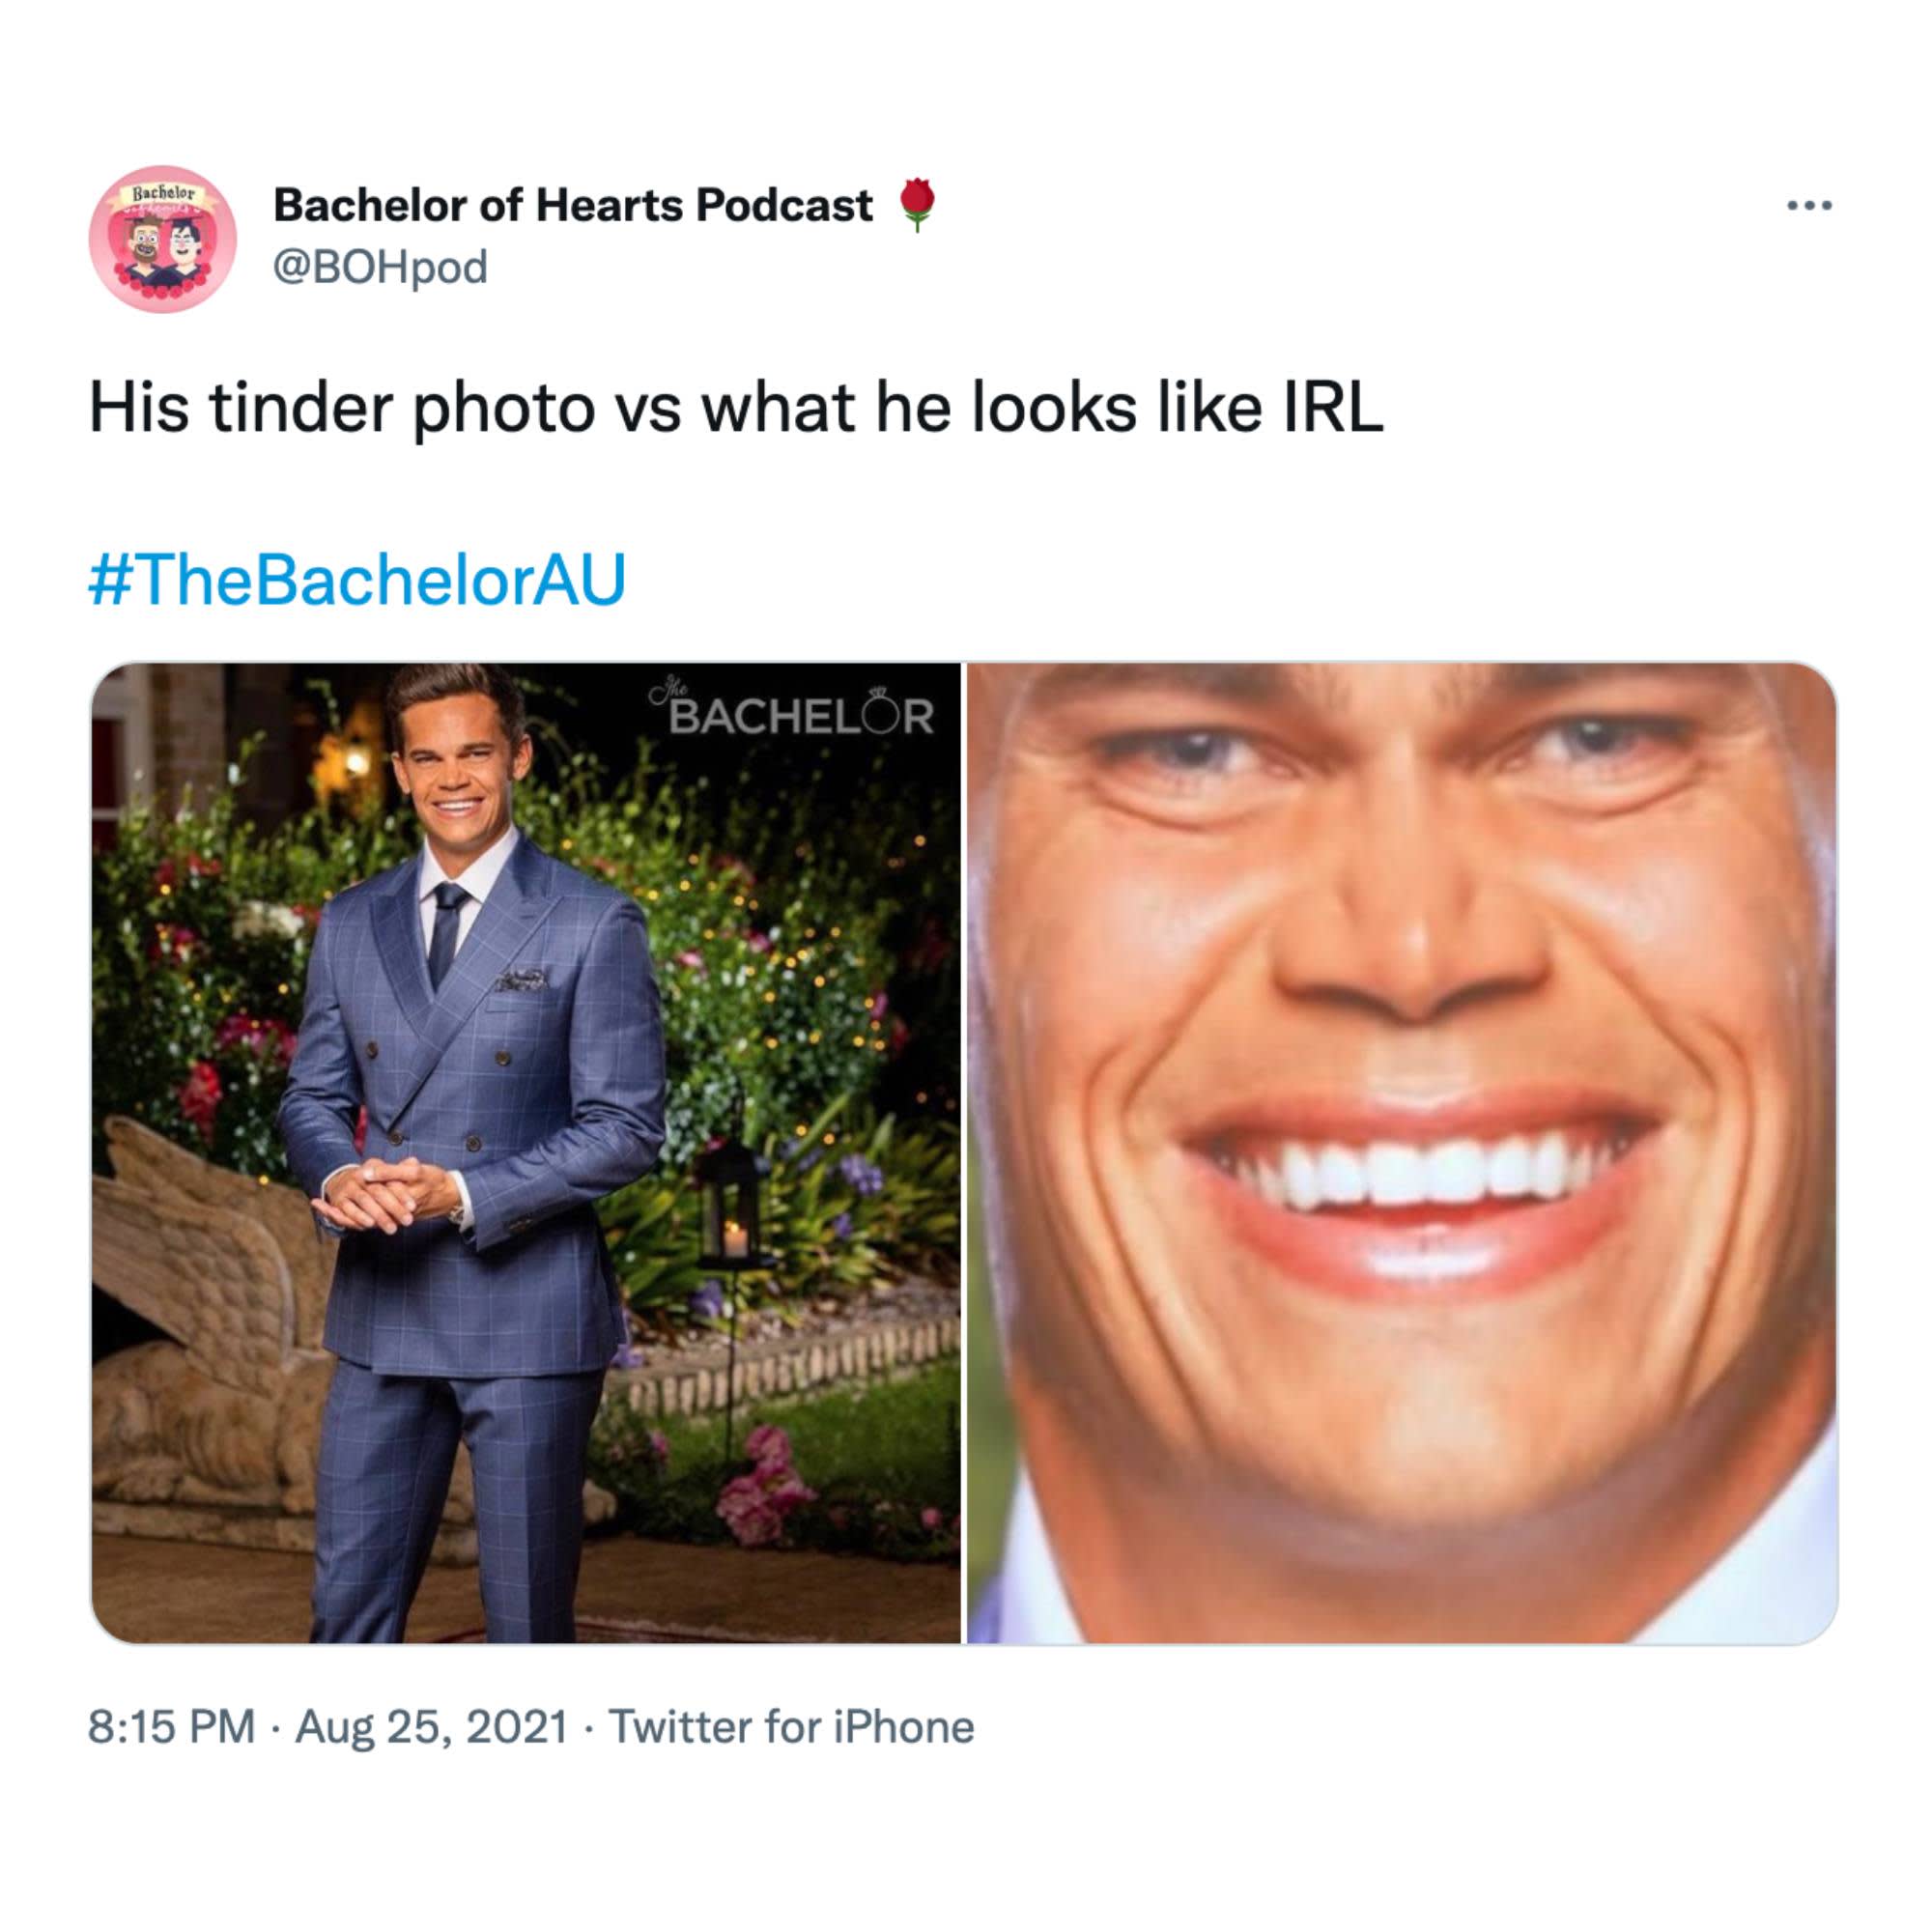Click the red rose emoji beside the name

click(x=917, y=204)
